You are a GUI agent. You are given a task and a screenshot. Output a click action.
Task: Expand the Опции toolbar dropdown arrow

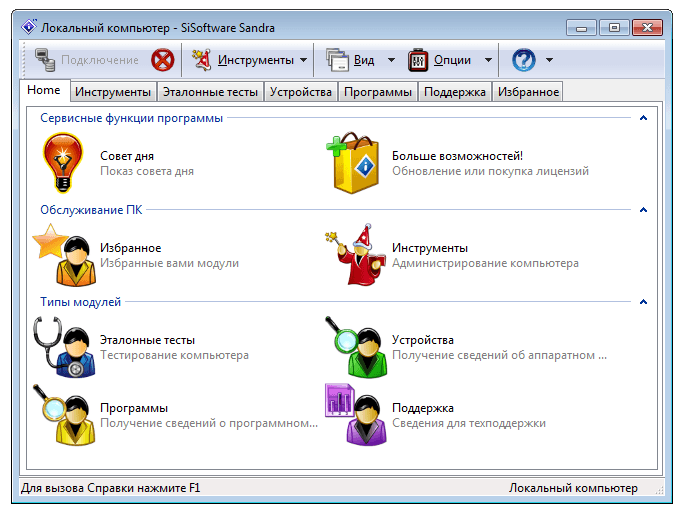tap(488, 60)
